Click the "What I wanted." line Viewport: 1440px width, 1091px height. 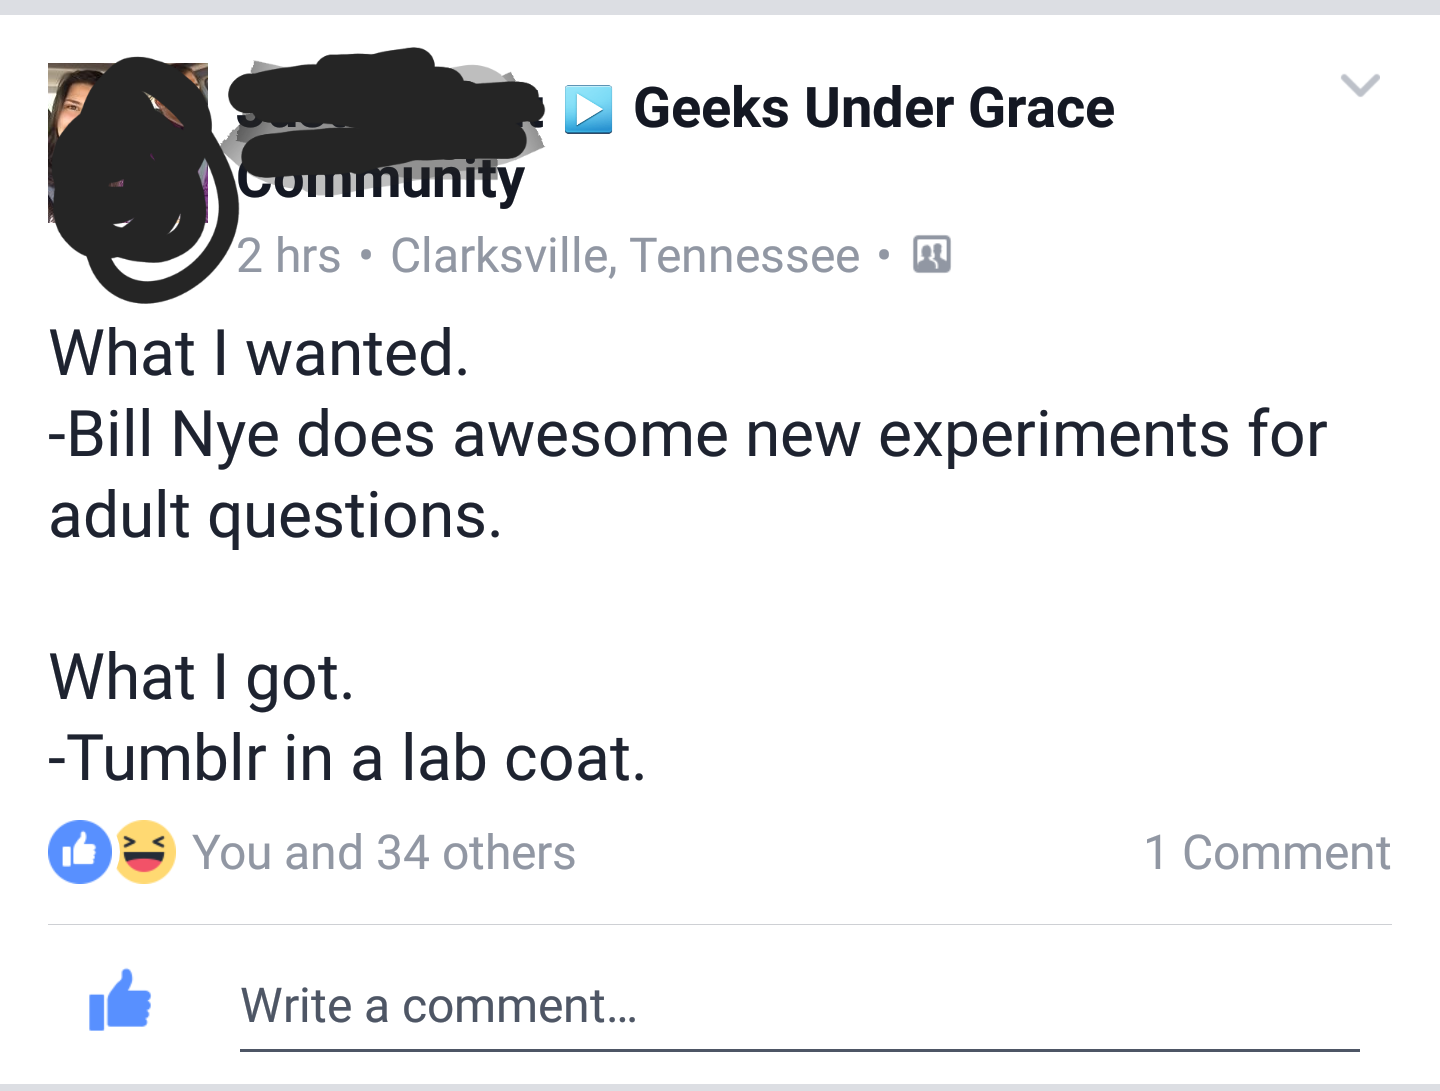(x=259, y=353)
